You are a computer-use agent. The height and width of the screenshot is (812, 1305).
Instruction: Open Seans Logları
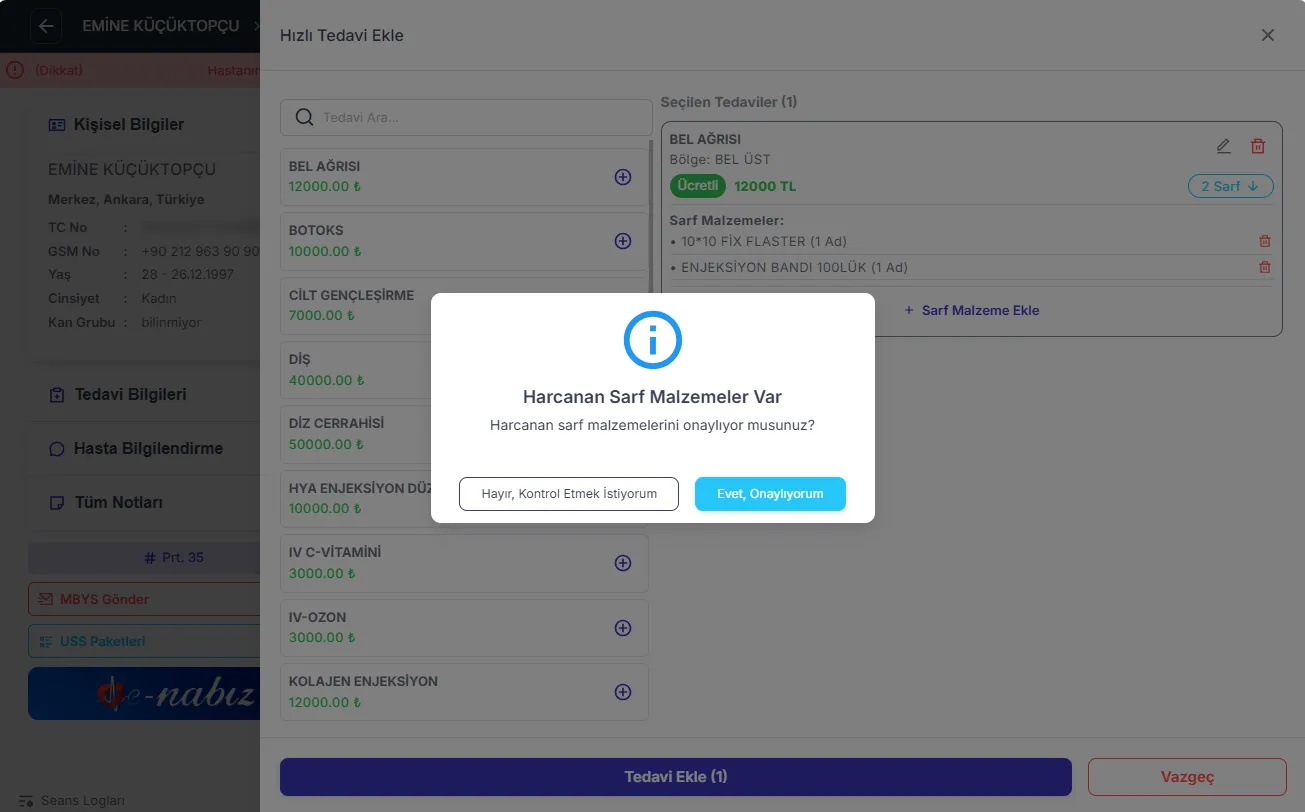72,801
